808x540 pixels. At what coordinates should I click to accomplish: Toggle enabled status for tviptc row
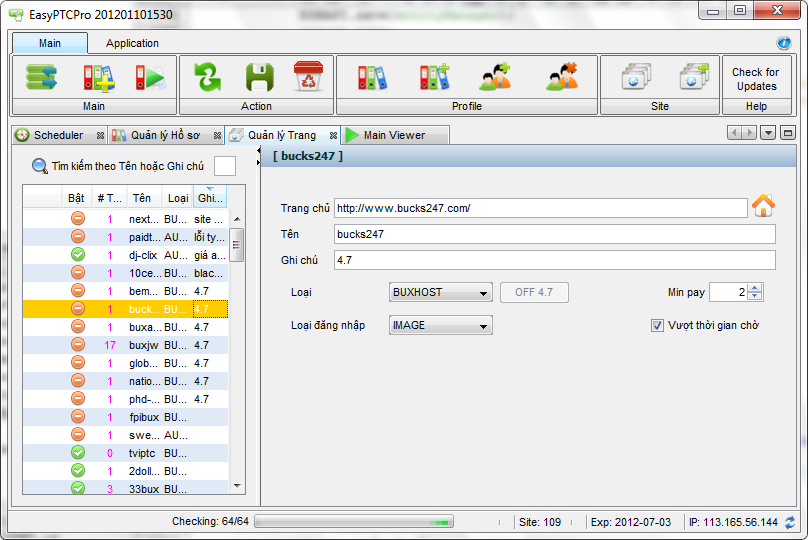coord(78,453)
